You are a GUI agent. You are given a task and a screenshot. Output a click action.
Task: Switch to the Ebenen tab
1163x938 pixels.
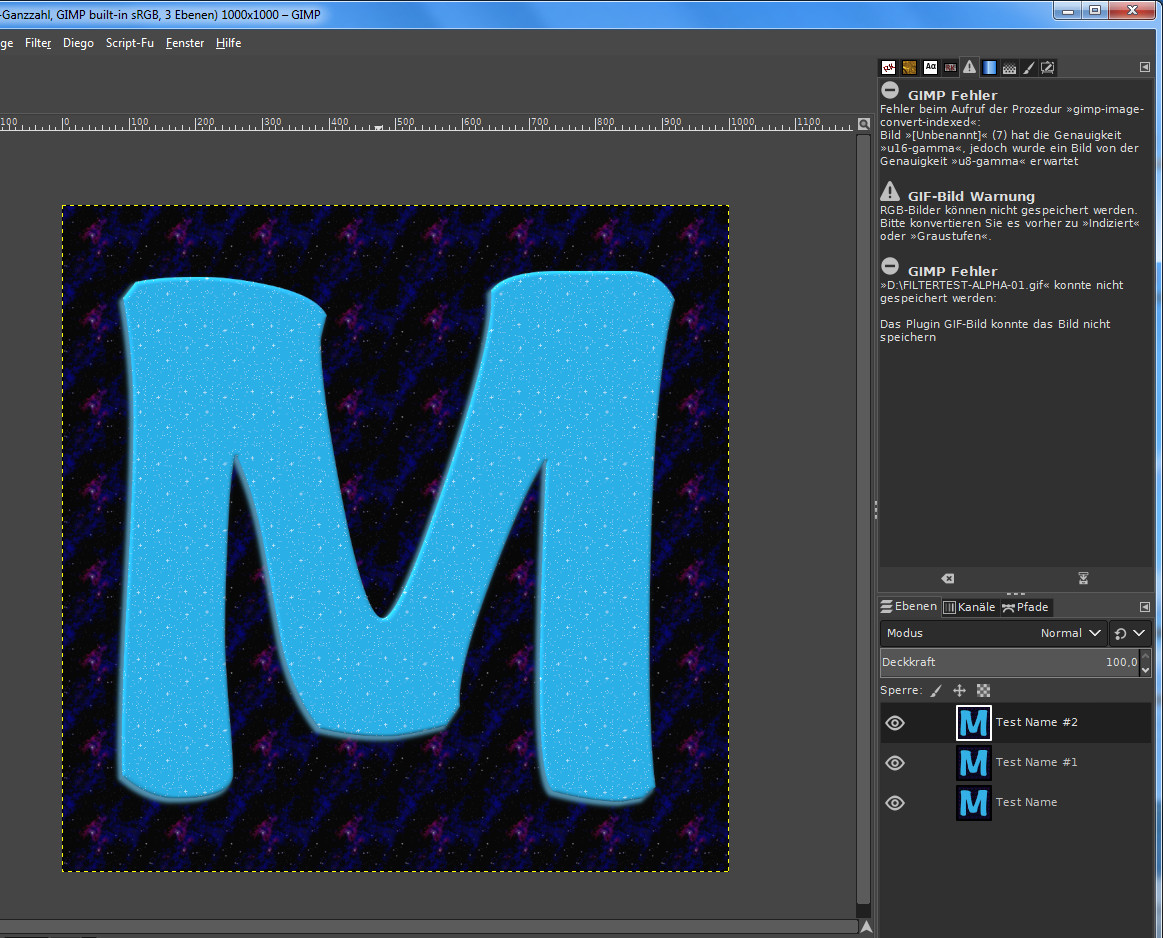tap(909, 607)
